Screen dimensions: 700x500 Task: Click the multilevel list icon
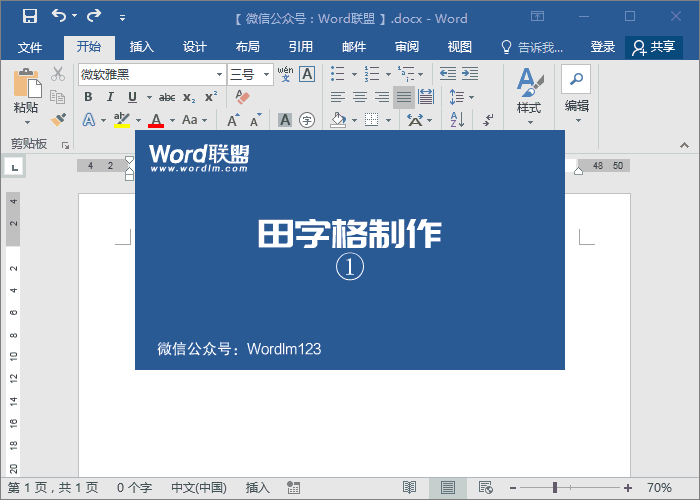(x=406, y=74)
